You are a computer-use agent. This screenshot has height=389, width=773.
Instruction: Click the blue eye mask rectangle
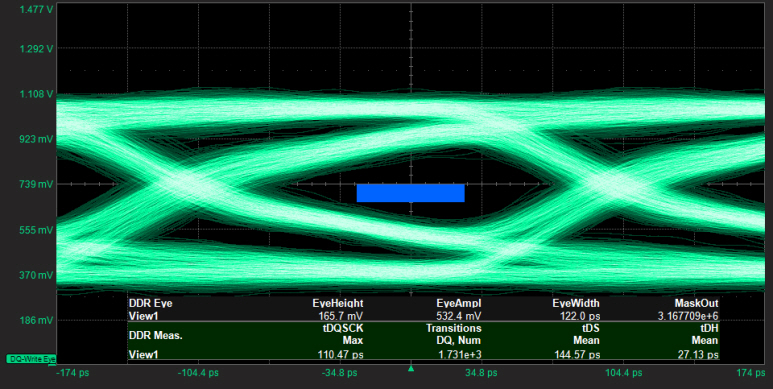pyautogui.click(x=411, y=193)
